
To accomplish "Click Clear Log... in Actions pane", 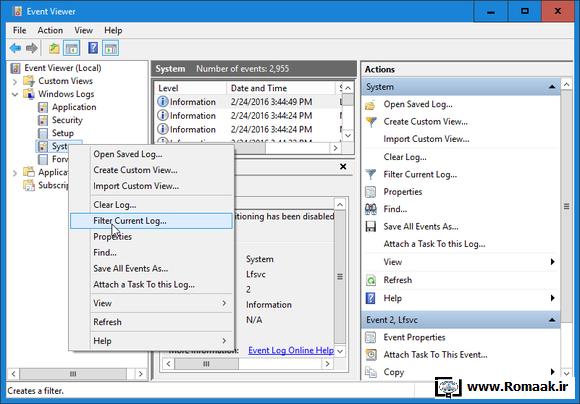I will tap(405, 157).
